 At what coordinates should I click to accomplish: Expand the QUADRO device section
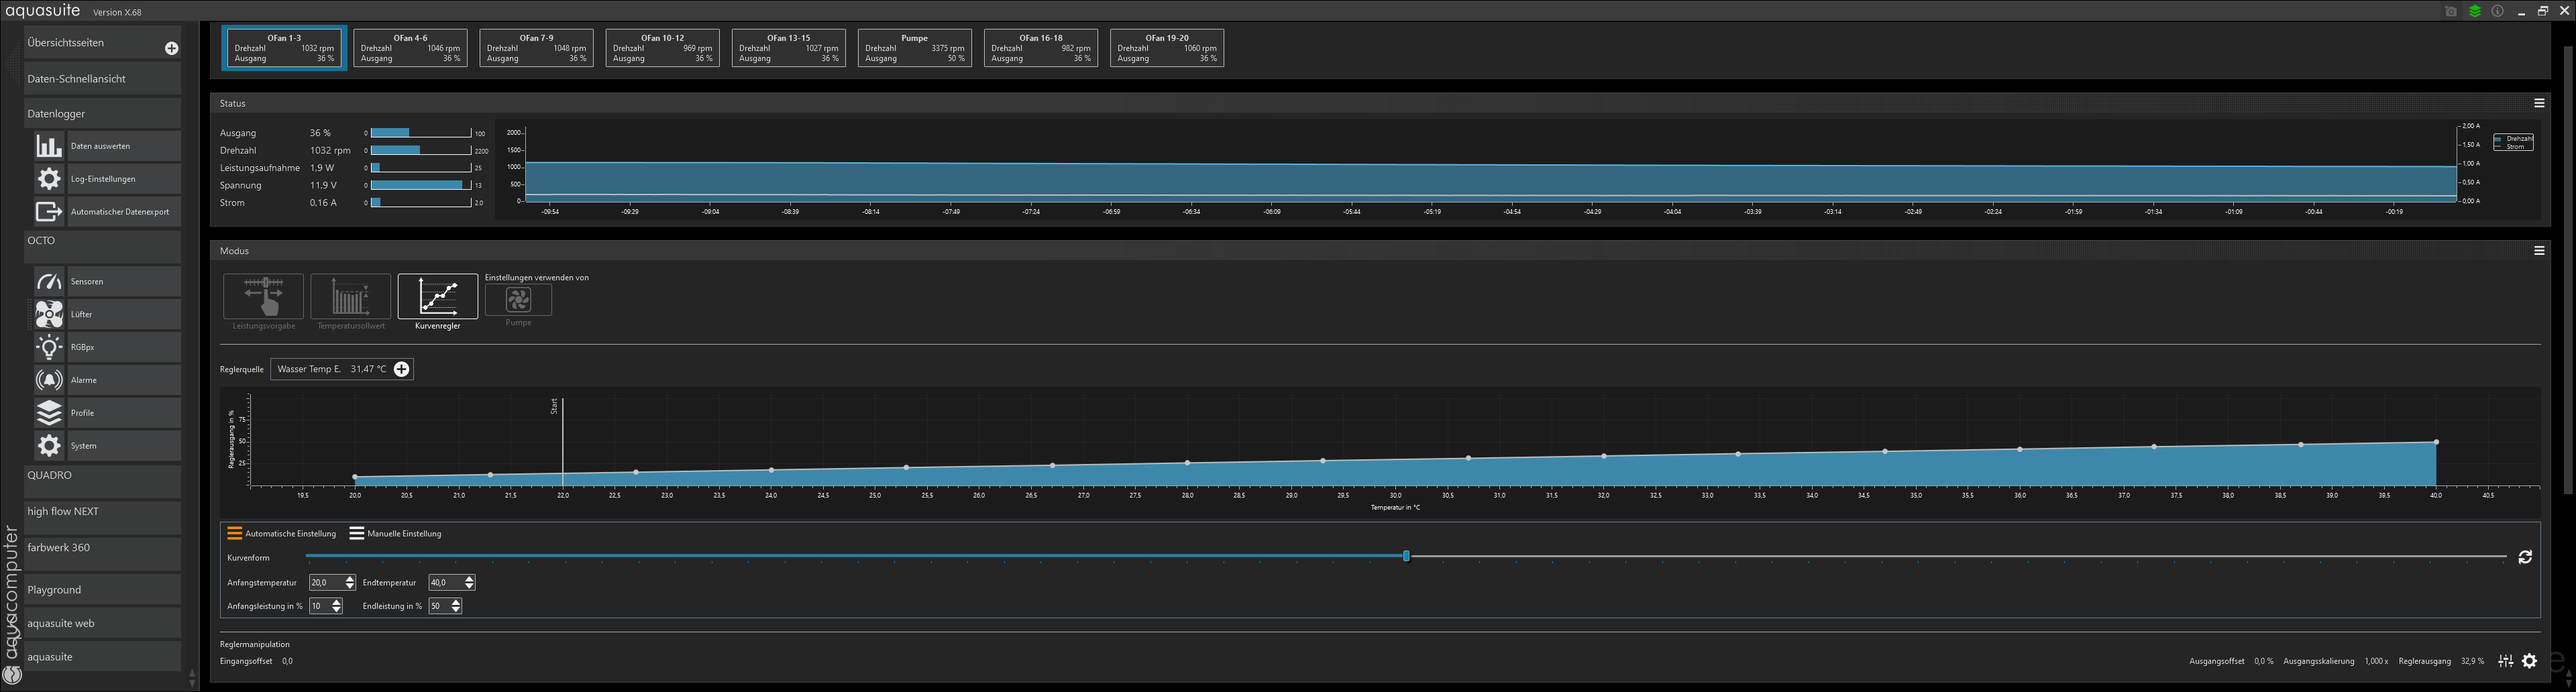(x=102, y=476)
